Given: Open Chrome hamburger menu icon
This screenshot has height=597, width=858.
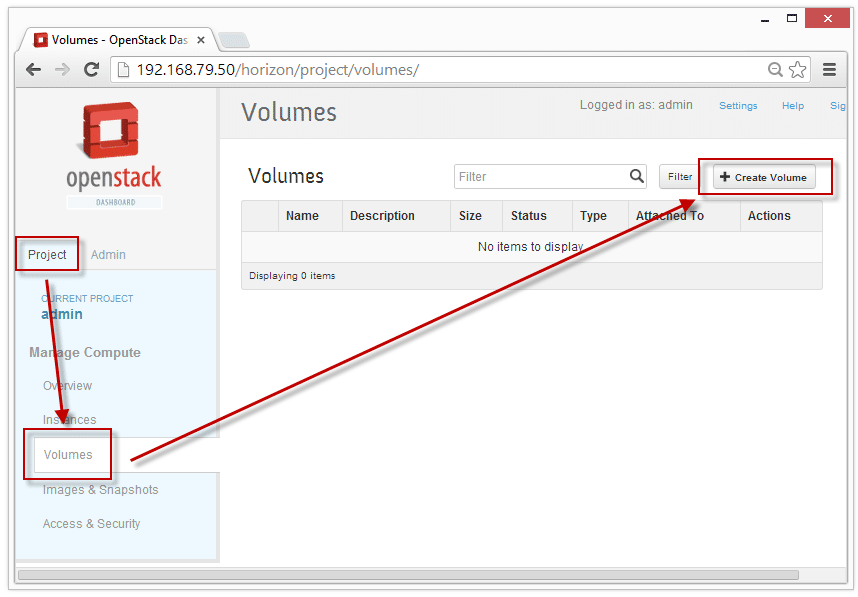Looking at the screenshot, I should (829, 70).
